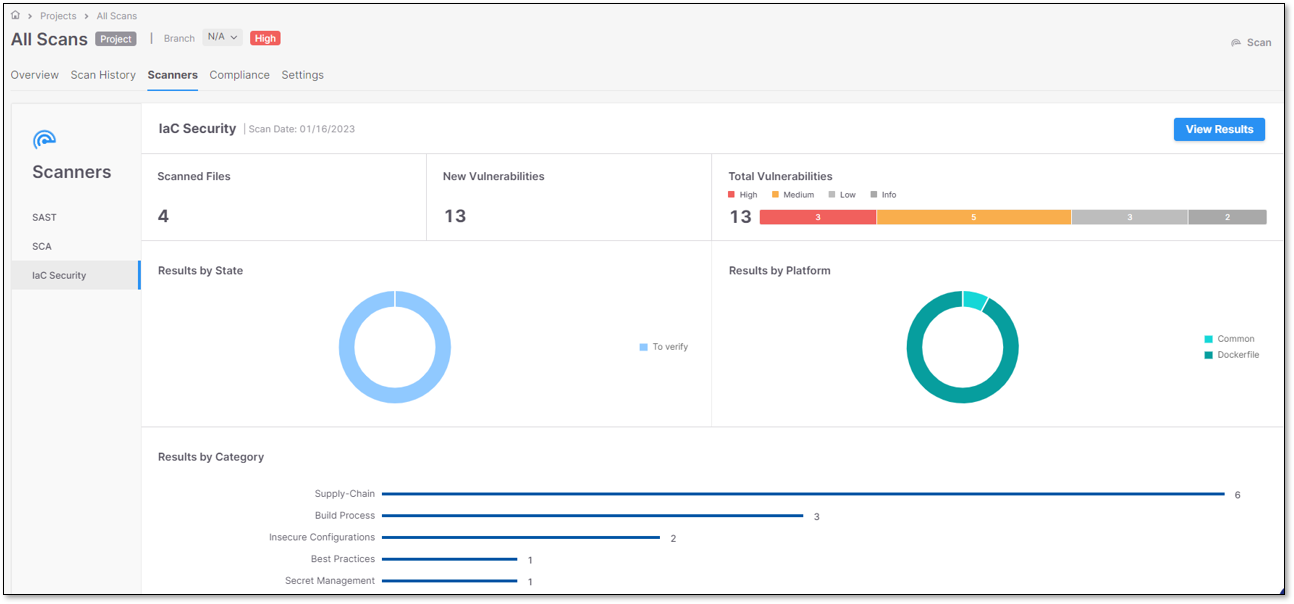1294x604 pixels.
Task: Click the Insecure Configurations label
Action: tap(322, 538)
